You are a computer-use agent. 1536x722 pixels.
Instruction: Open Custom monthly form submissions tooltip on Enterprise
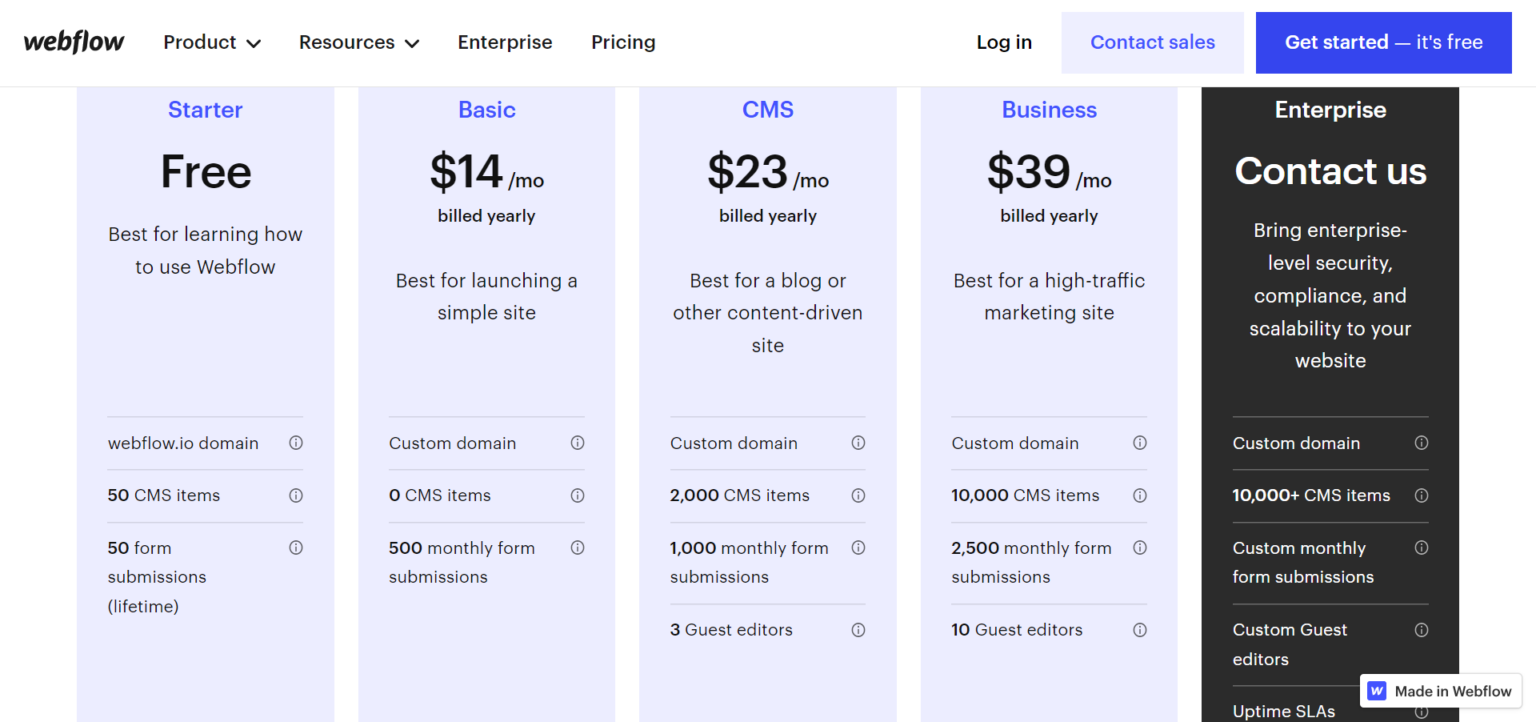1421,547
